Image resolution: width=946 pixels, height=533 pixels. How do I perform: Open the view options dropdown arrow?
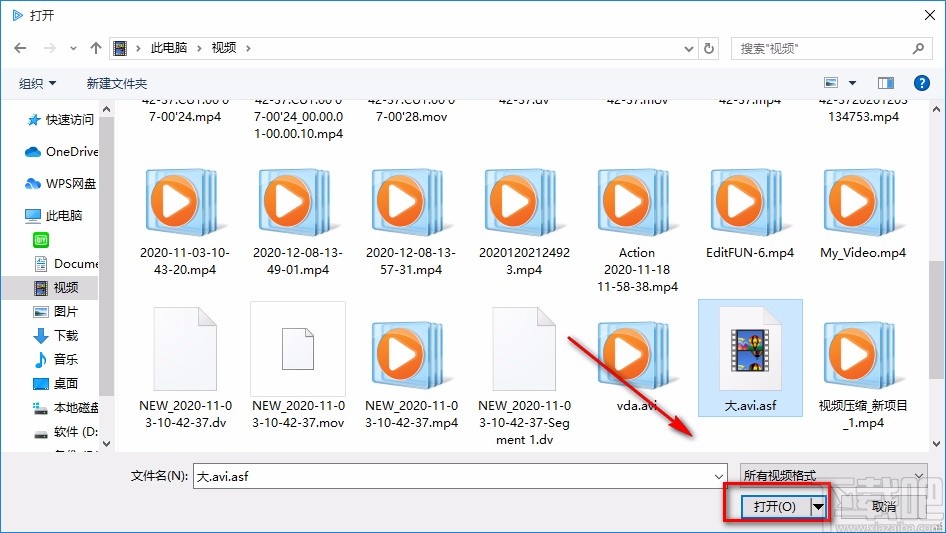[x=852, y=83]
